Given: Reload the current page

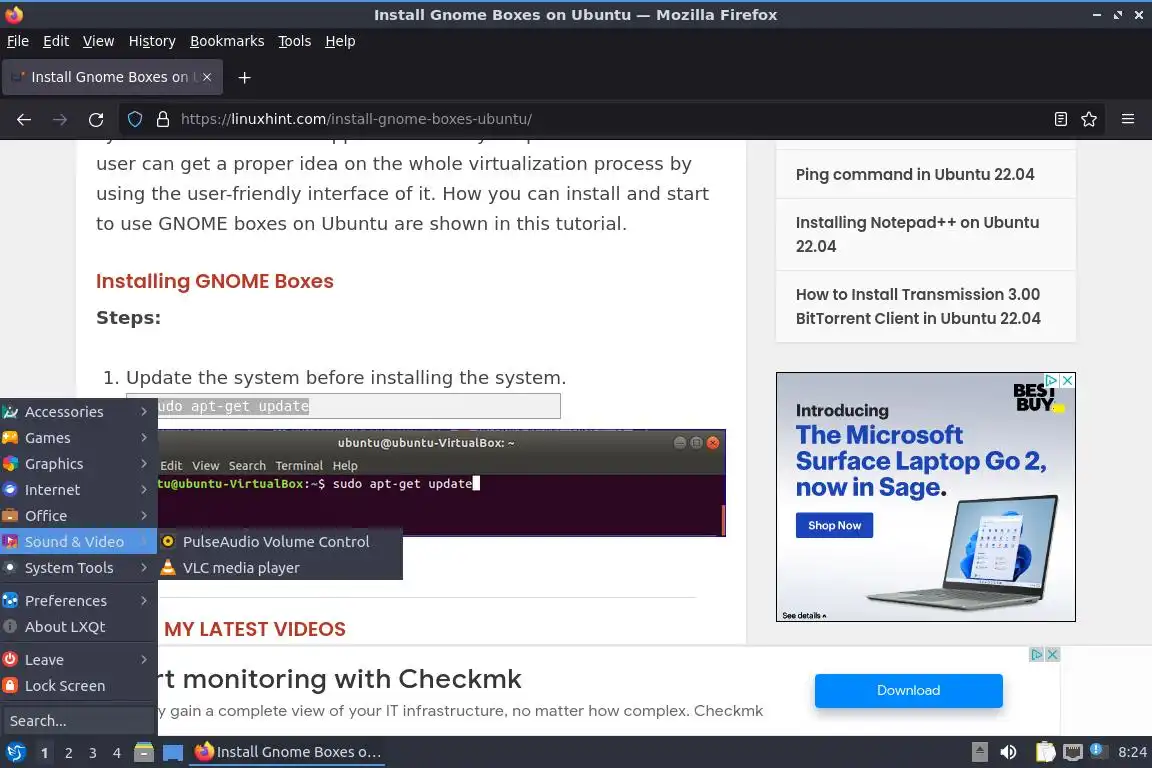Looking at the screenshot, I should click(96, 119).
